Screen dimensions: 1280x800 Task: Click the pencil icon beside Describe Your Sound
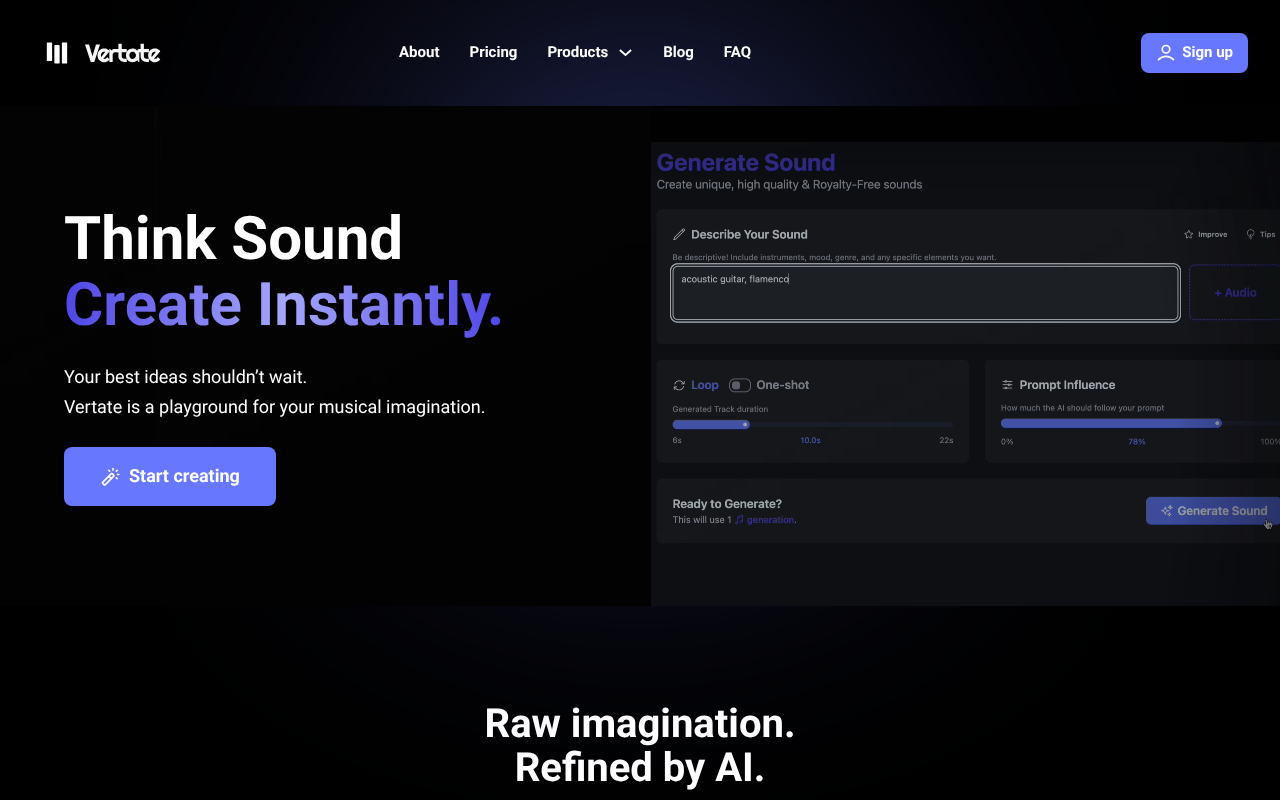coord(680,235)
